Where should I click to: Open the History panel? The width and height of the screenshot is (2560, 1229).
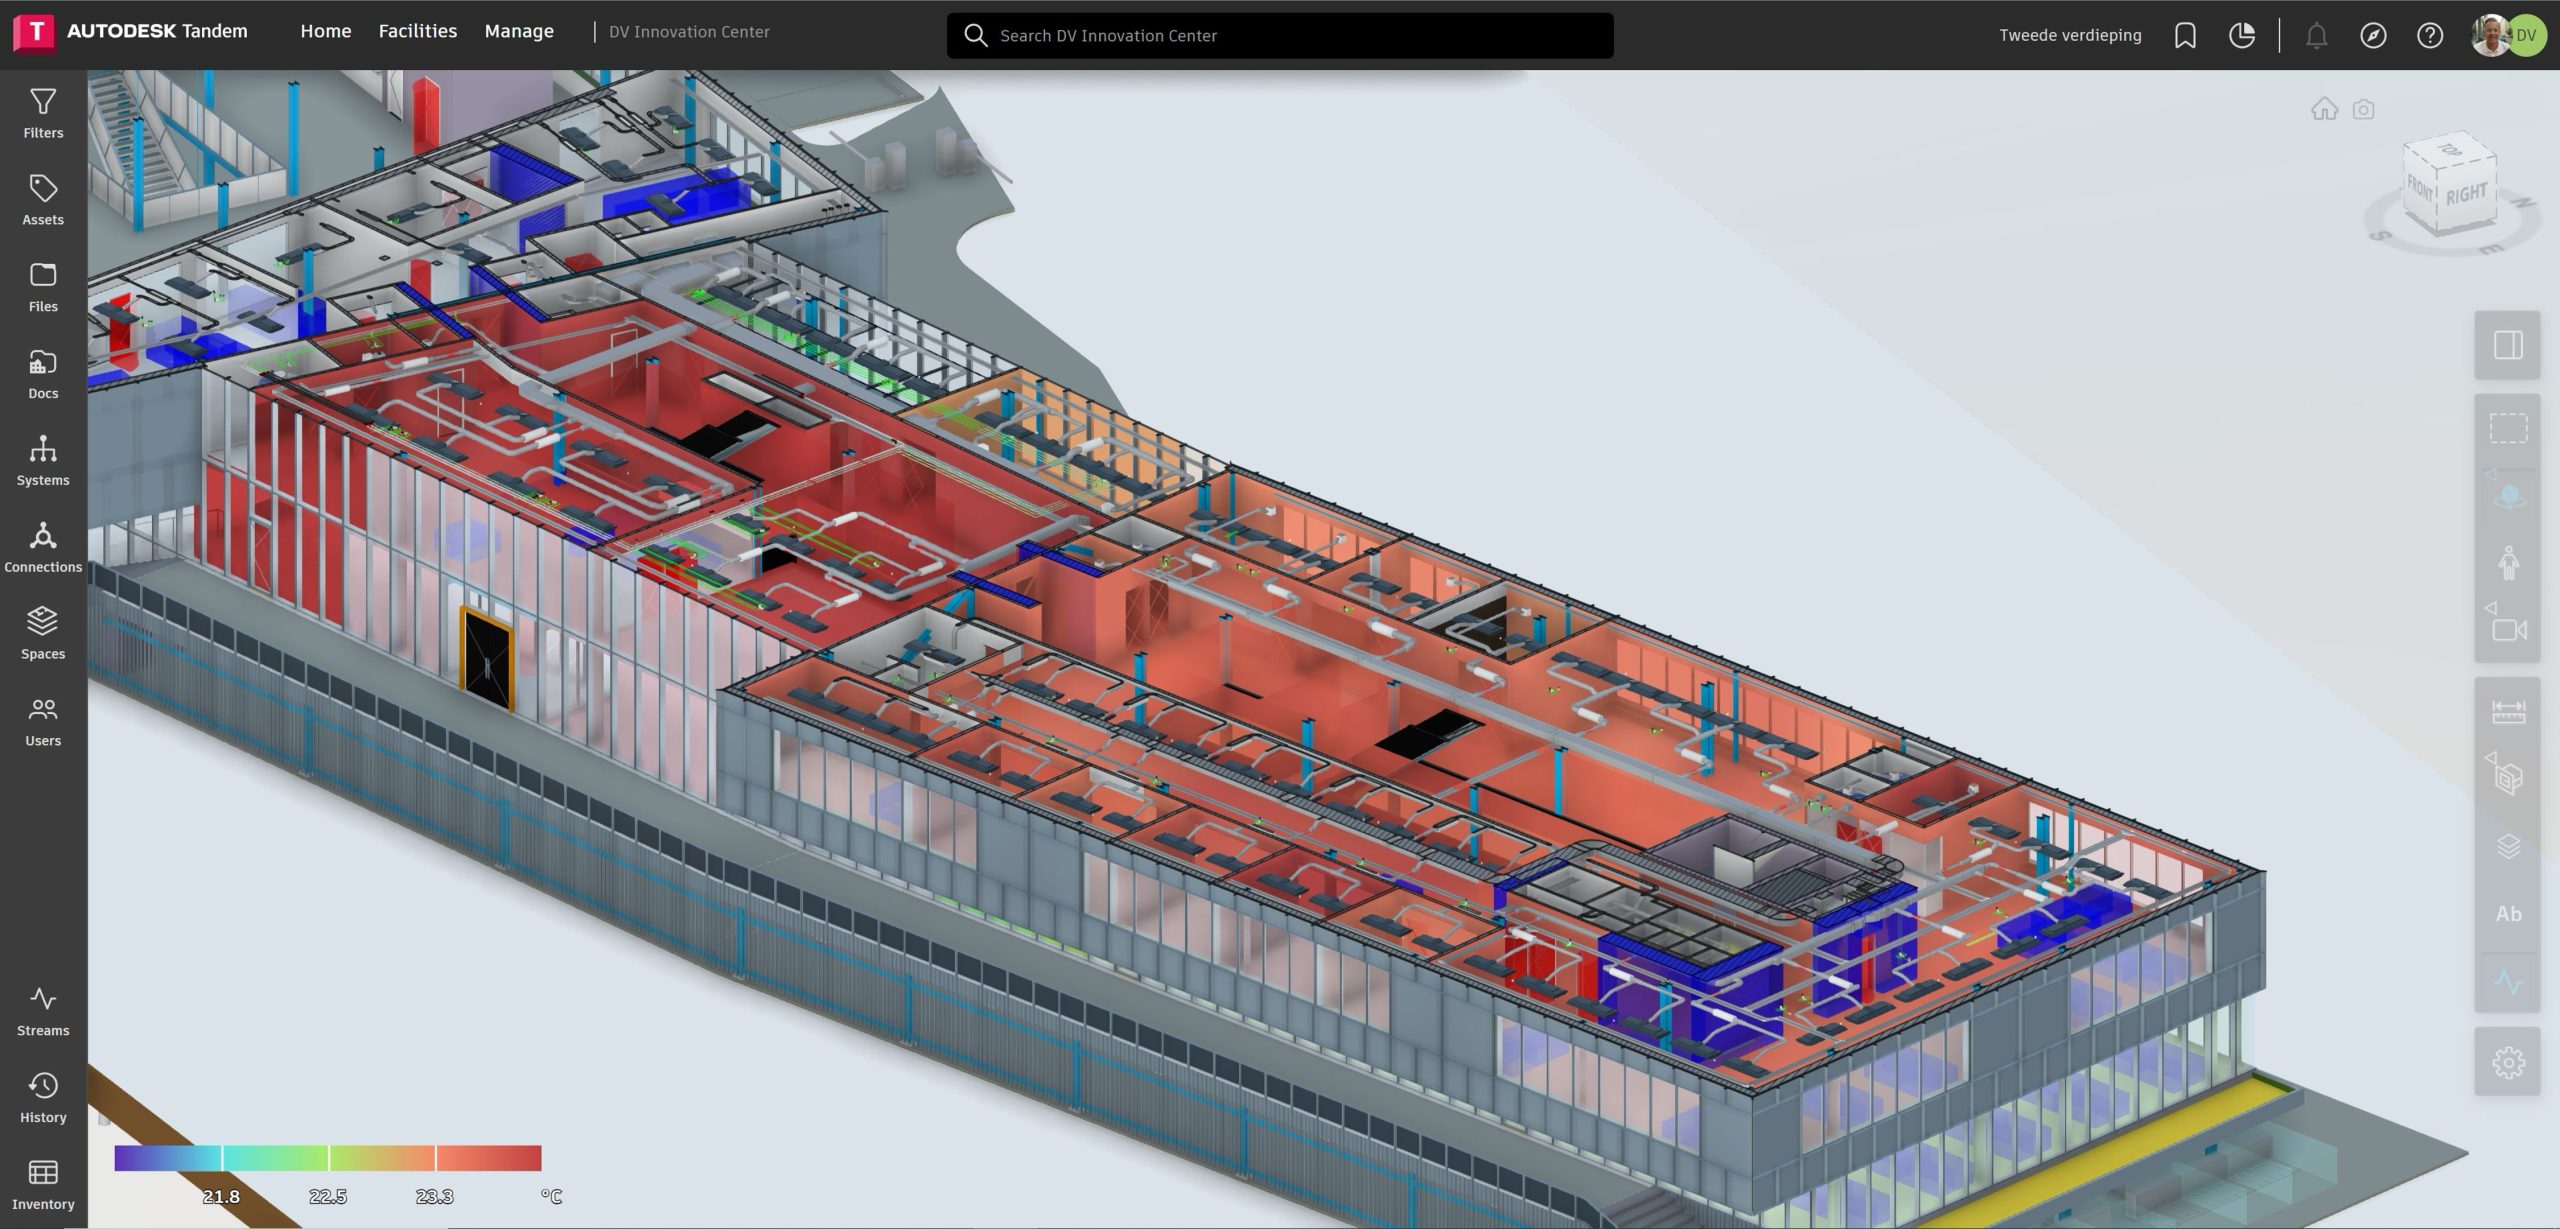coord(41,1094)
